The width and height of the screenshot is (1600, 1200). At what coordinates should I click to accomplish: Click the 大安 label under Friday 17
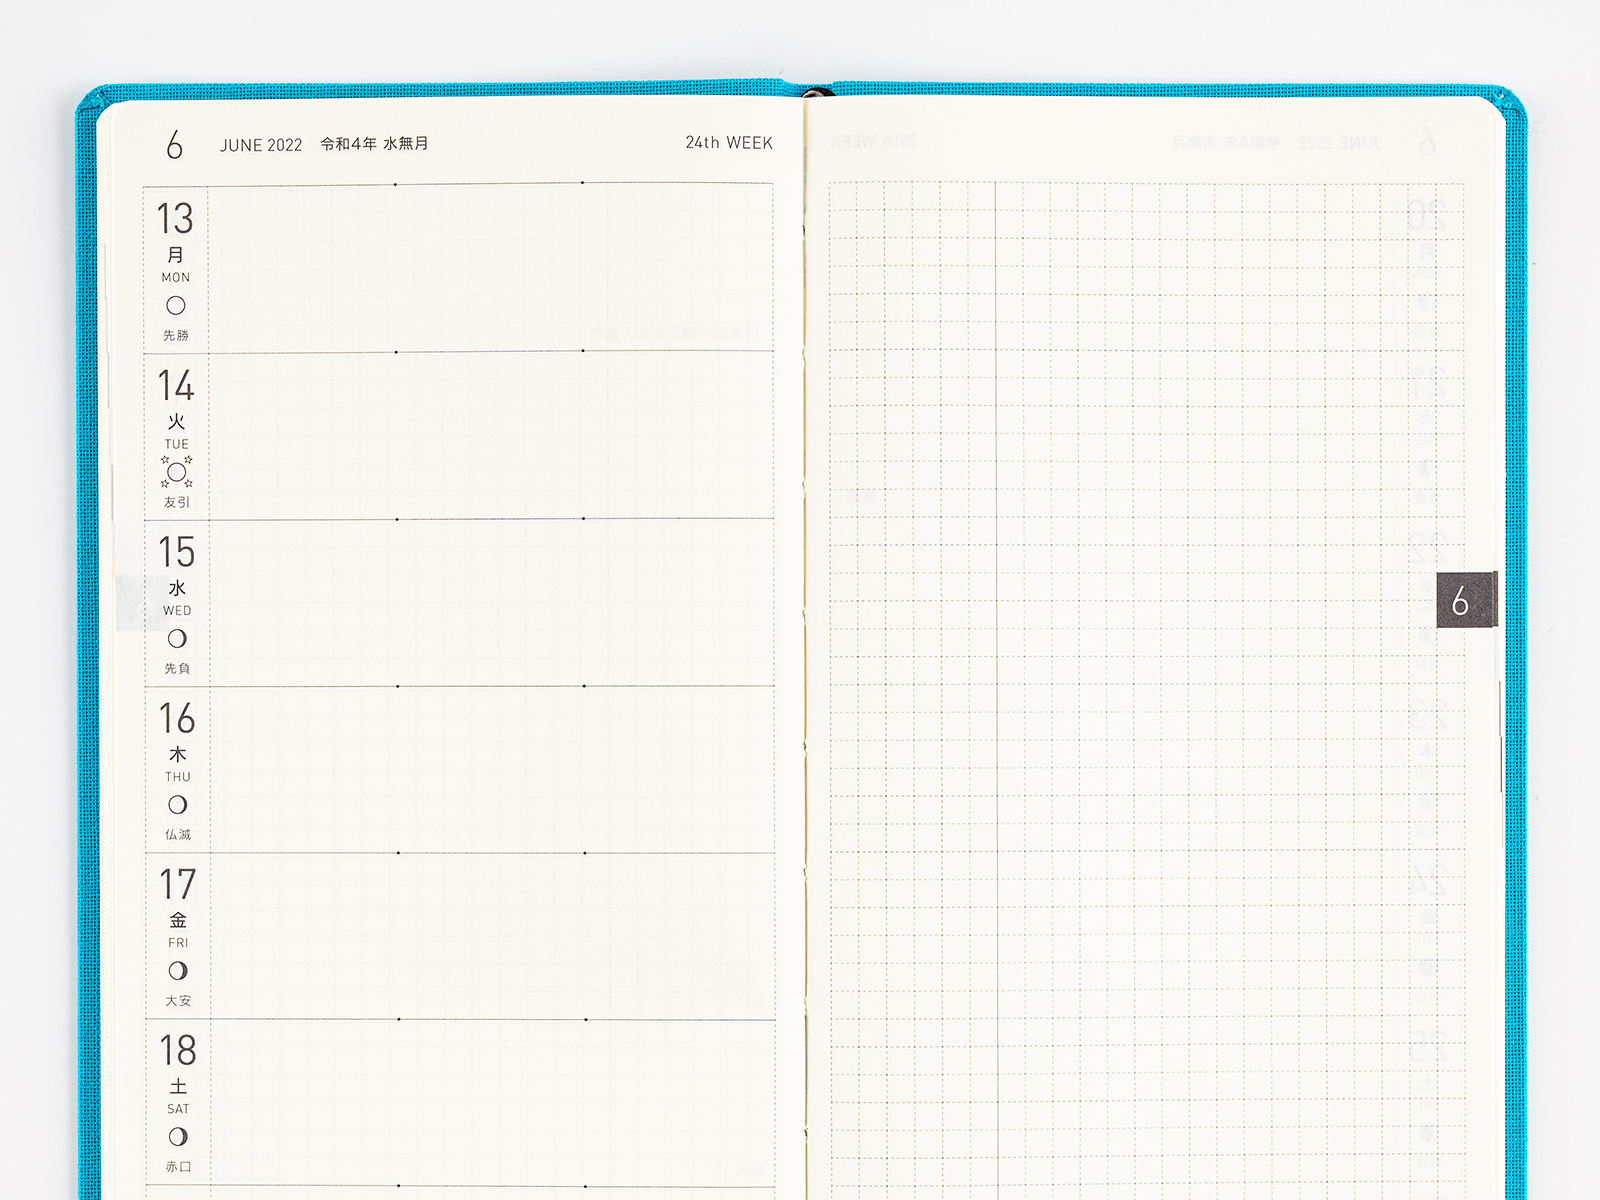[178, 1000]
